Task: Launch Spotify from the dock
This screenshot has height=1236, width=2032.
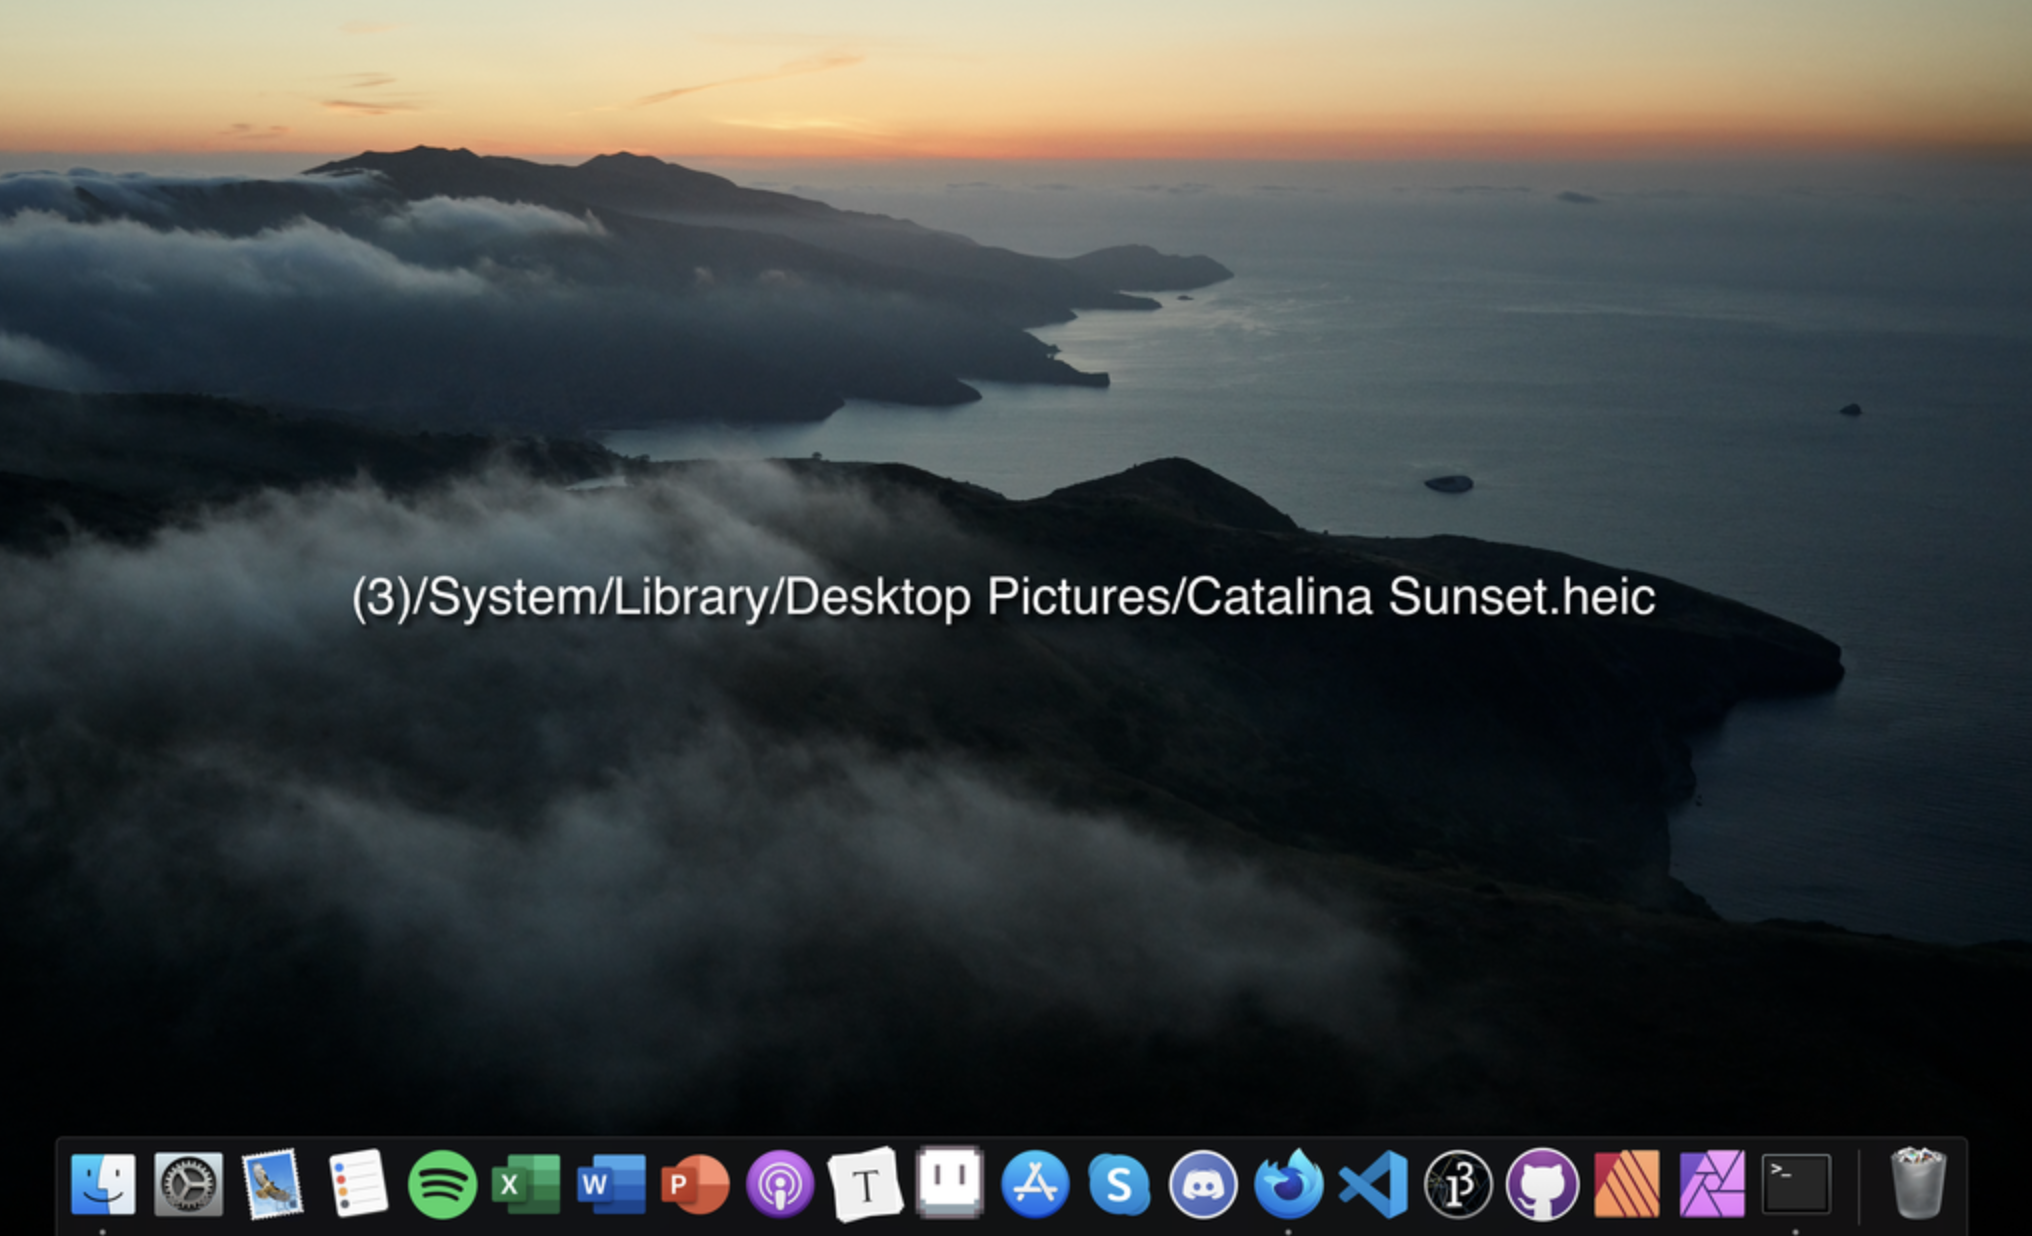Action: [x=442, y=1184]
